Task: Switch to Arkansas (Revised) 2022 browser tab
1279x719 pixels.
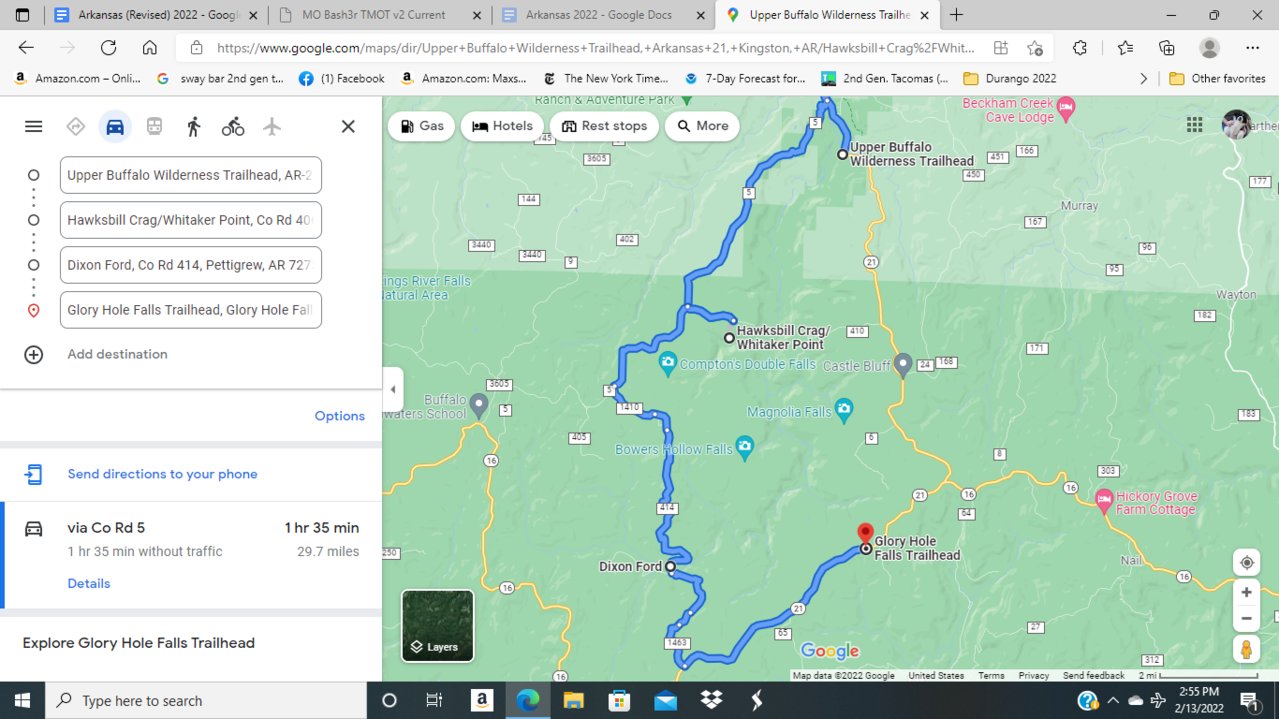Action: coord(155,15)
